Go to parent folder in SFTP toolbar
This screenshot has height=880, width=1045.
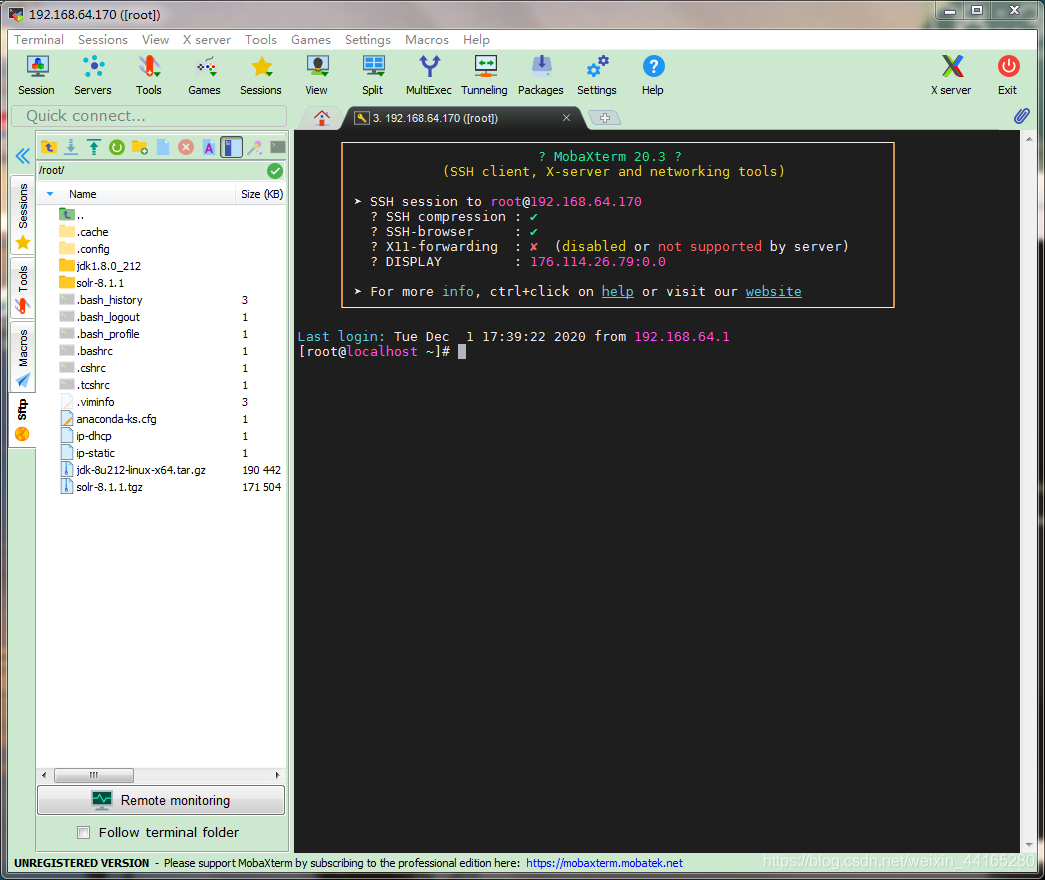49,147
